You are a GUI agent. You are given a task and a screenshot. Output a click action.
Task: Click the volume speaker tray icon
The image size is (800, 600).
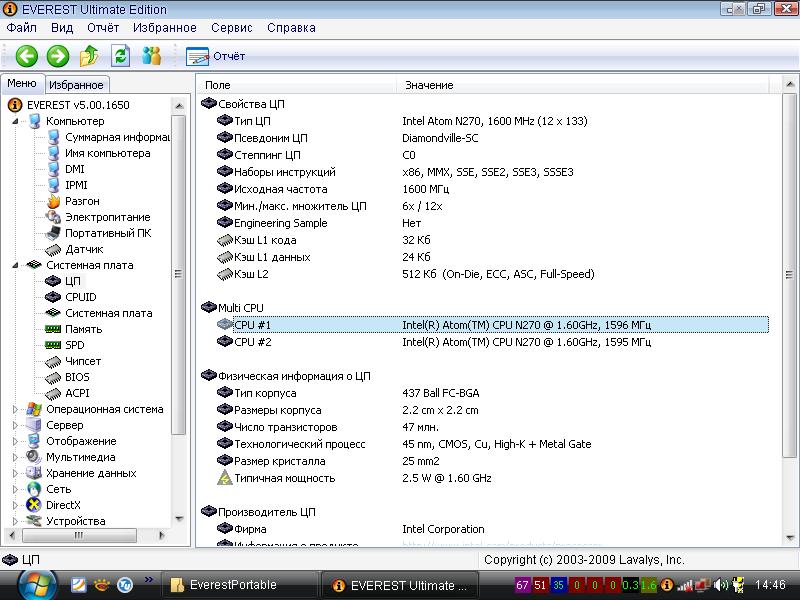(720, 585)
